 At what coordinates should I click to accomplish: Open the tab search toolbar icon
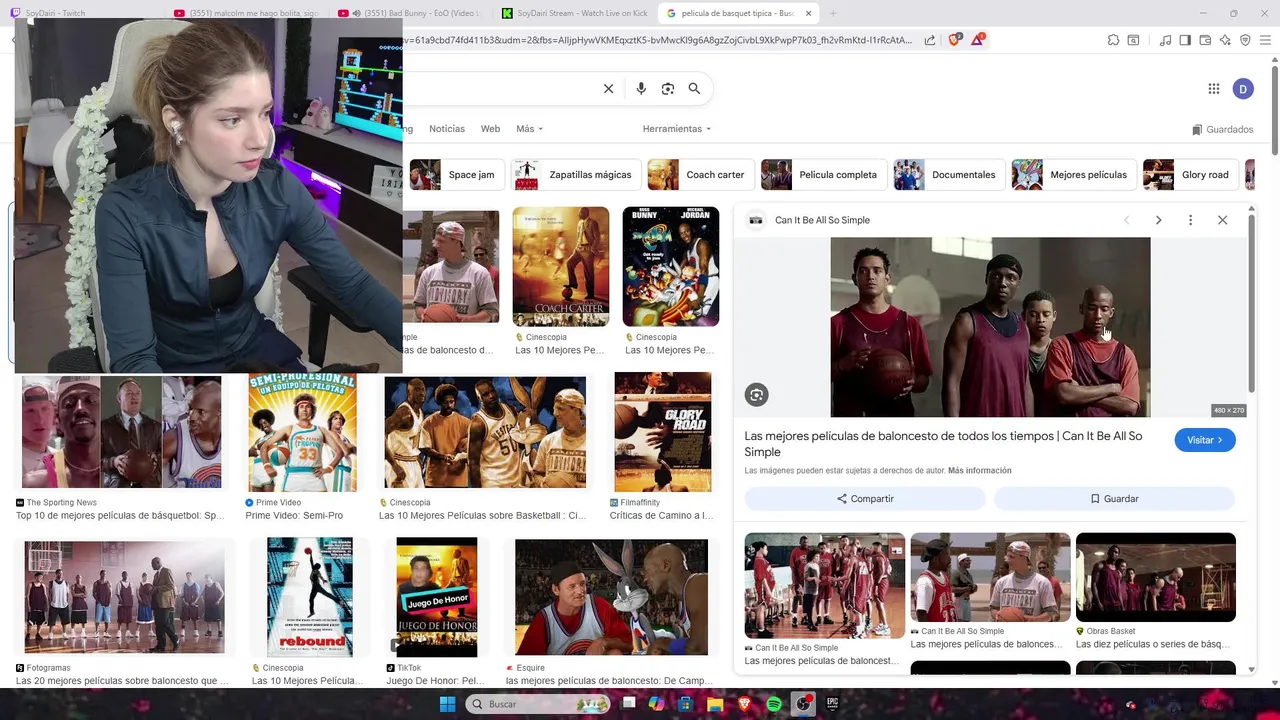coord(1133,40)
